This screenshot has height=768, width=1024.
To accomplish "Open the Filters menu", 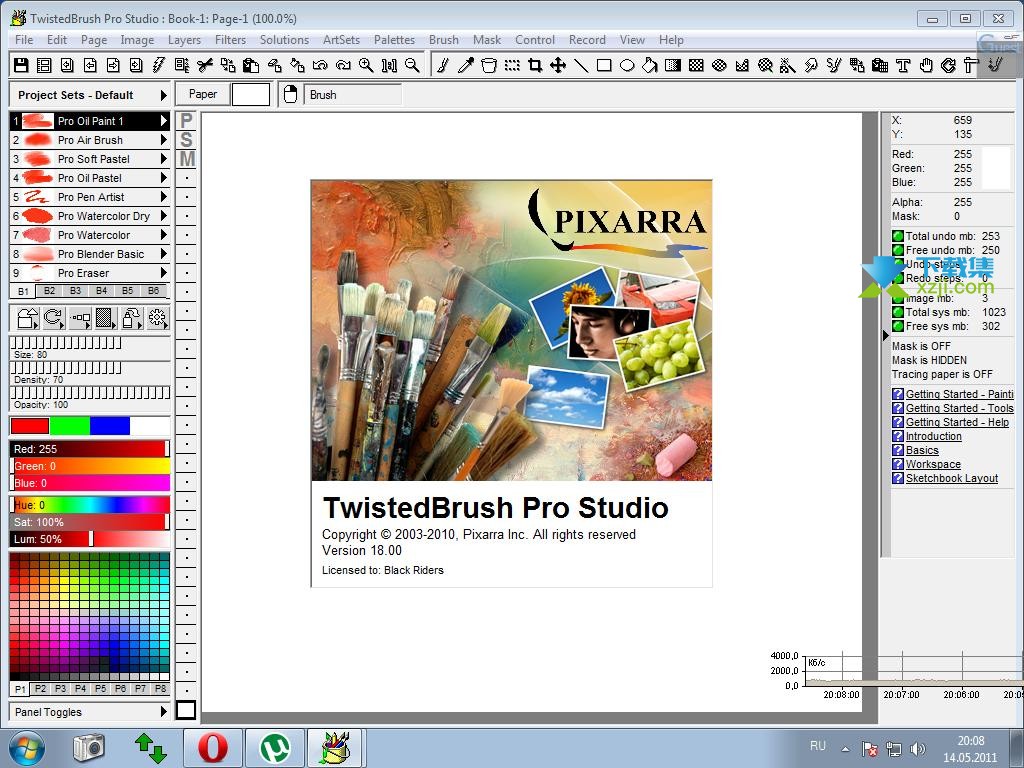I will tap(231, 40).
